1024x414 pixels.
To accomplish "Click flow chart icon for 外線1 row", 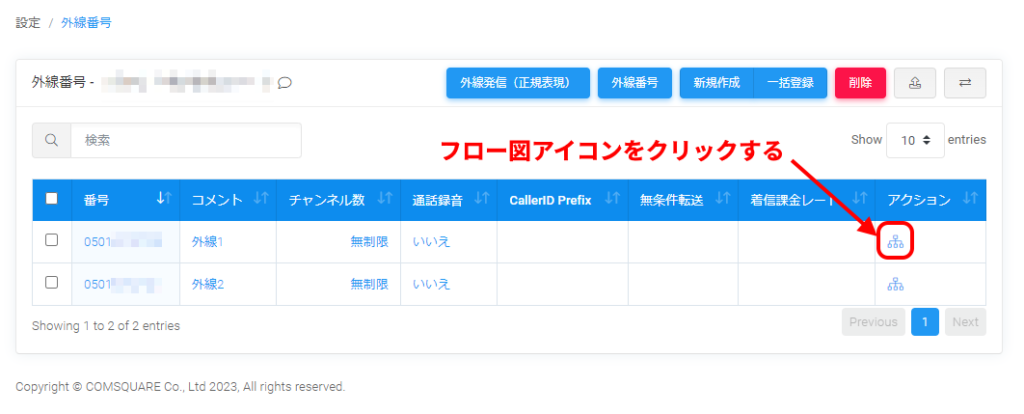I will pyautogui.click(x=895, y=242).
